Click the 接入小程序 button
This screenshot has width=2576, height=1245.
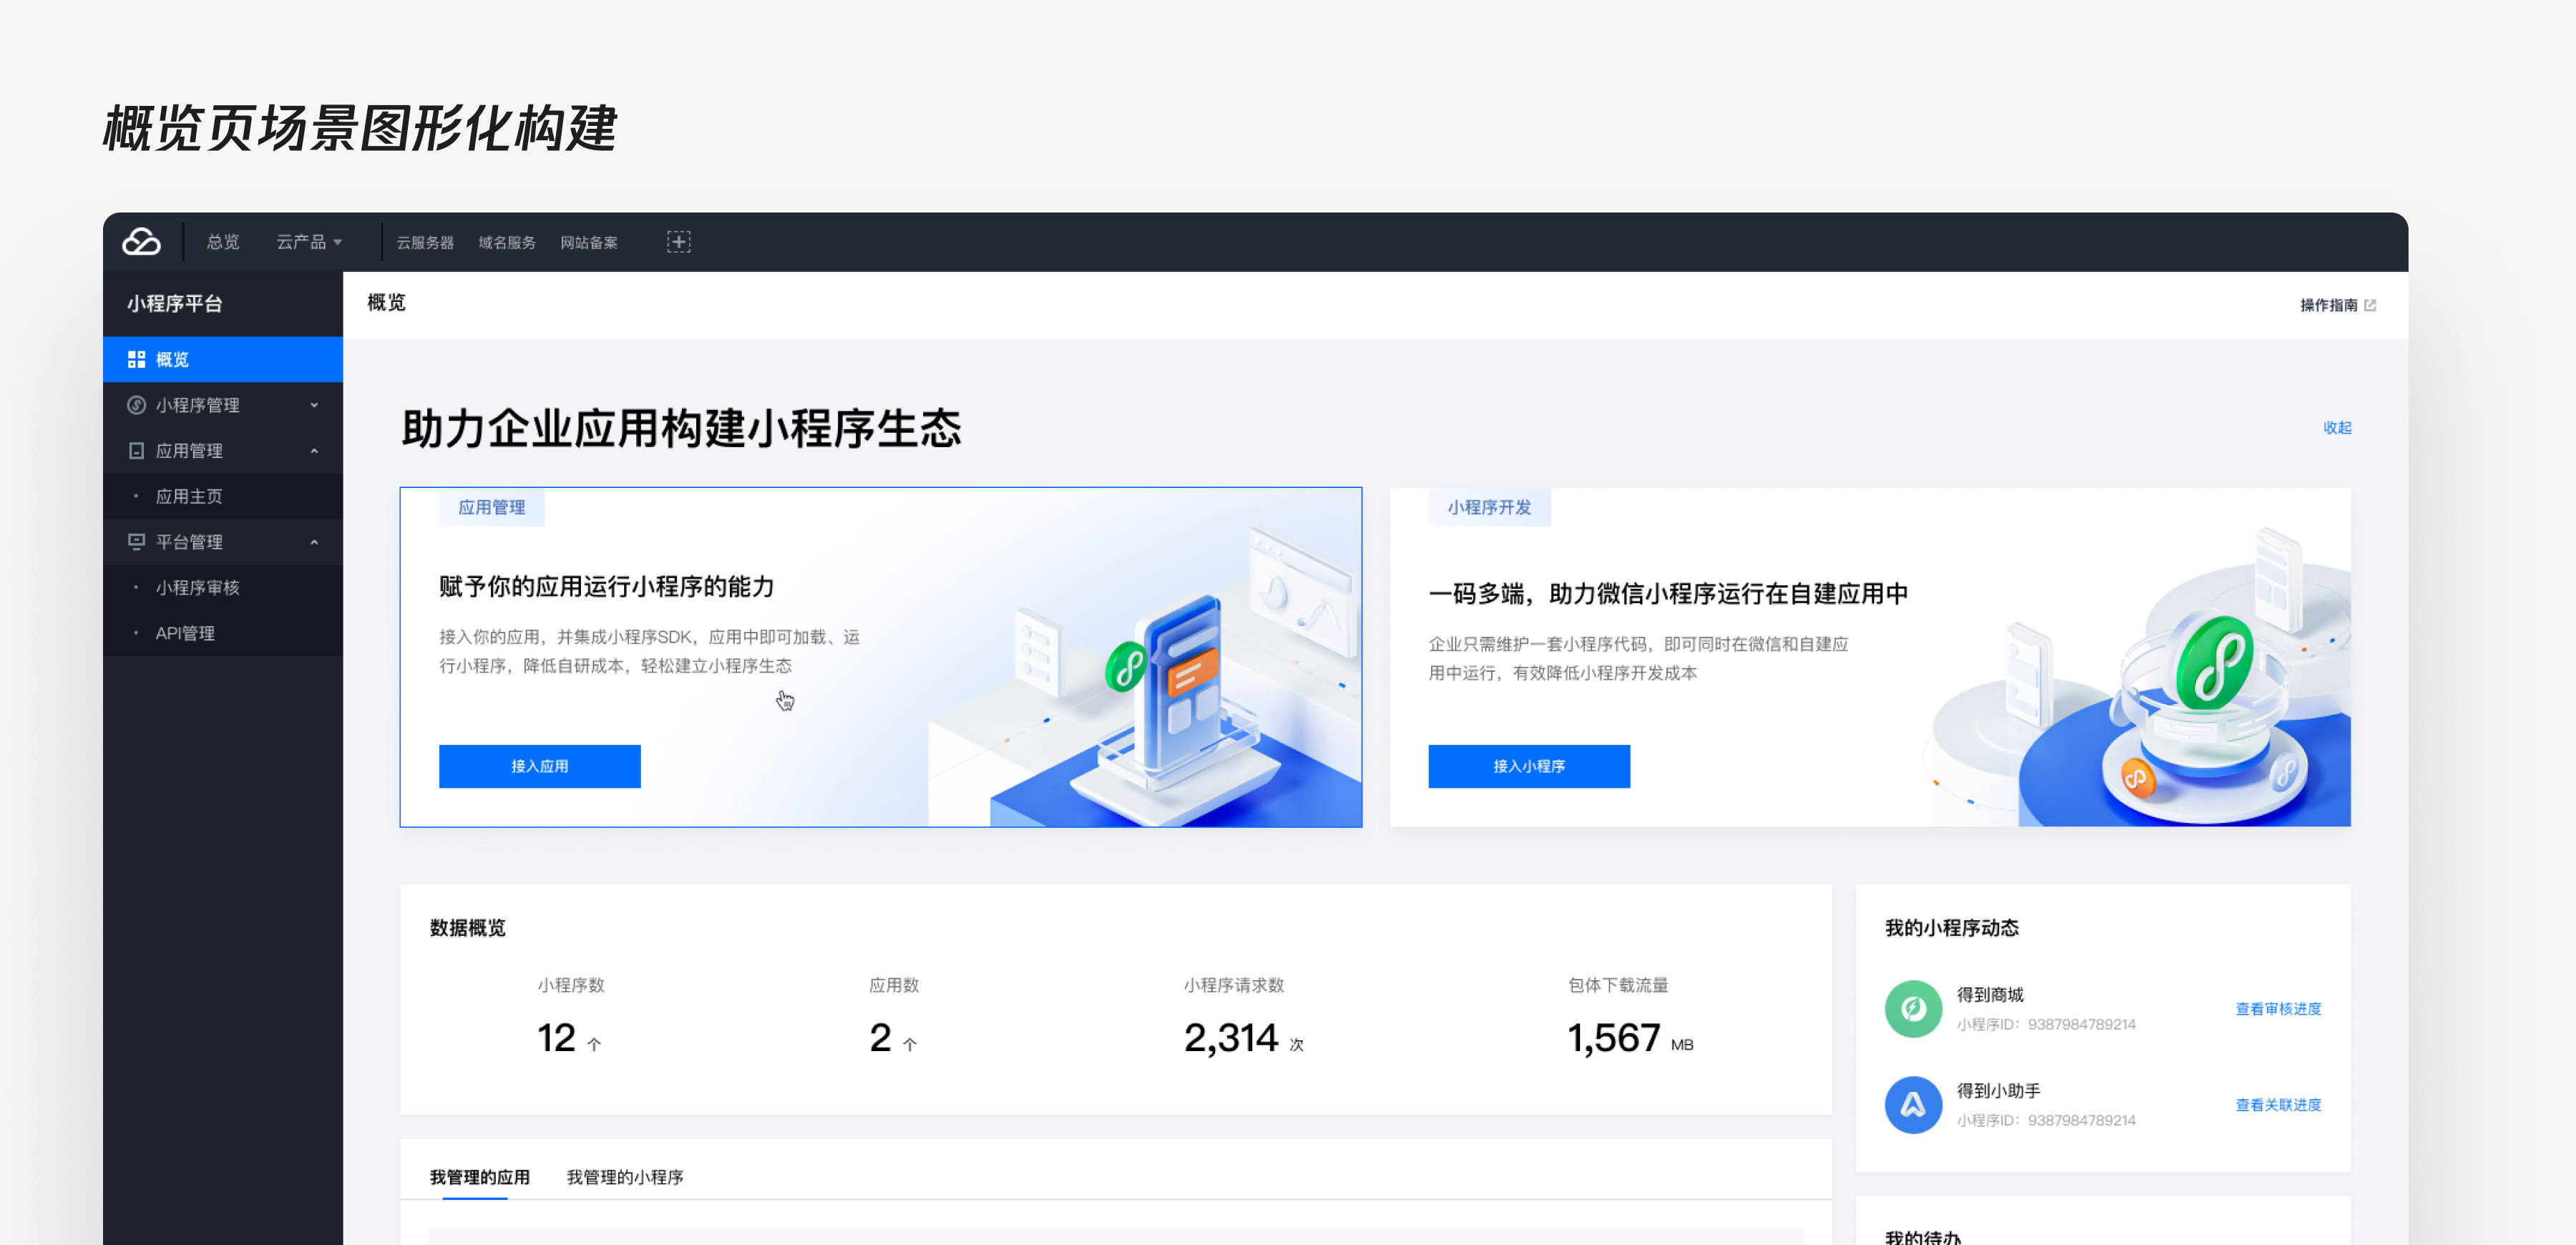pyautogui.click(x=1529, y=766)
